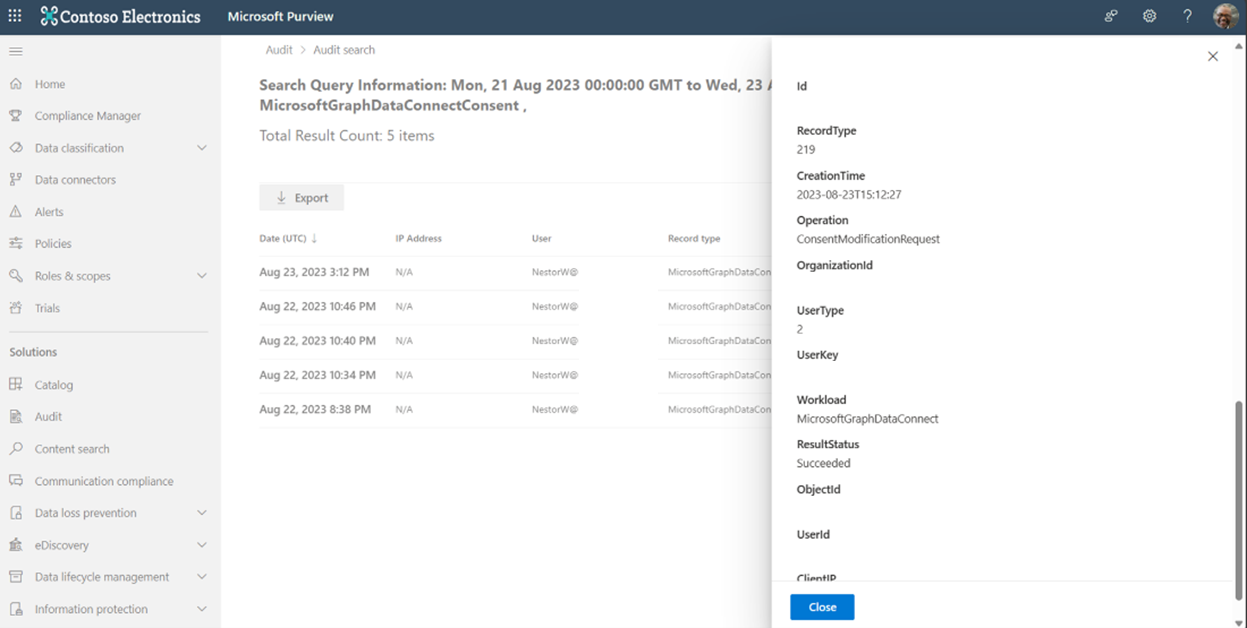The image size is (1247, 628).
Task: Collapse the navigation hamburger menu
Action: coord(16,51)
